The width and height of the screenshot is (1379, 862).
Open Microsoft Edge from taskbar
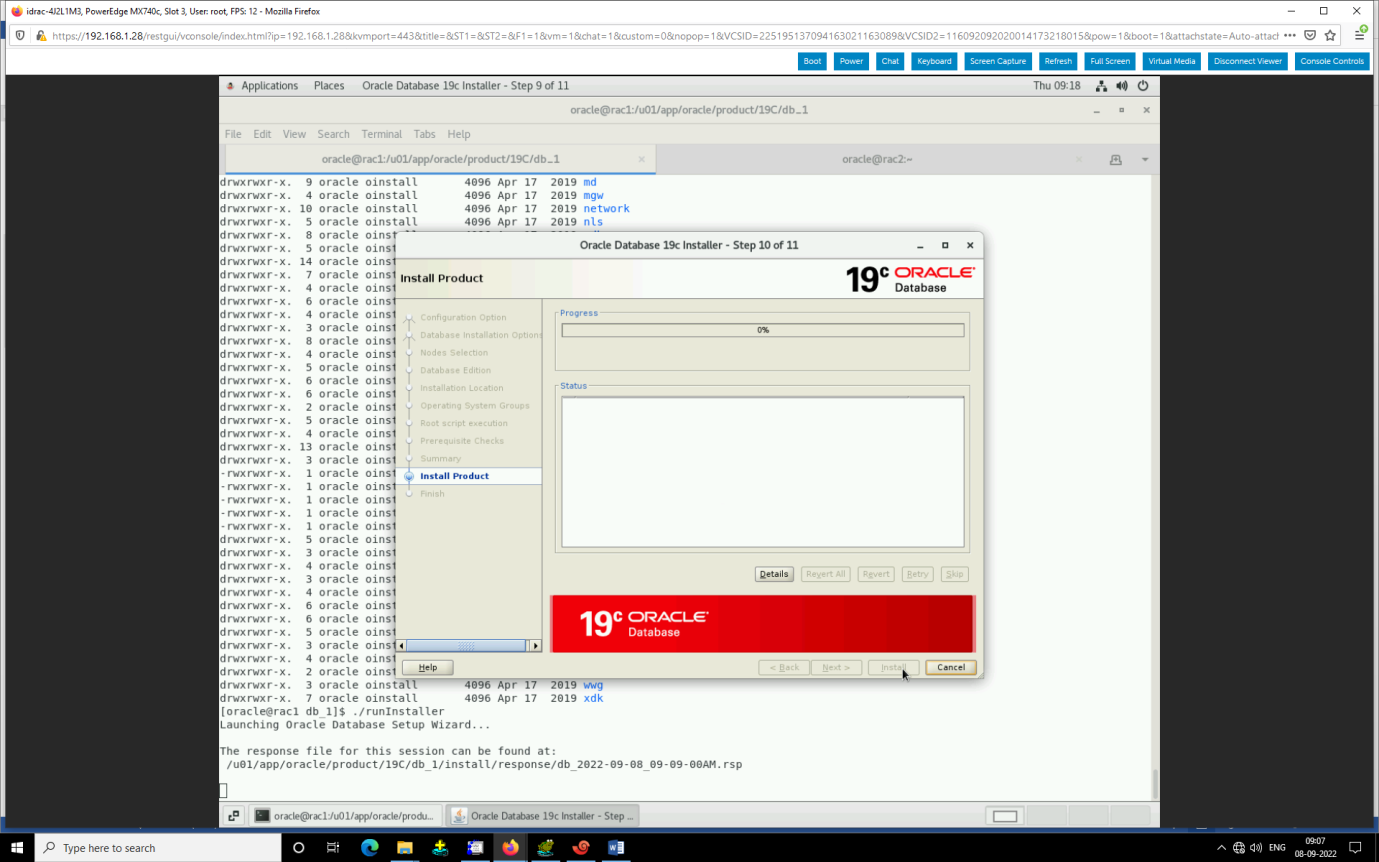coord(369,847)
